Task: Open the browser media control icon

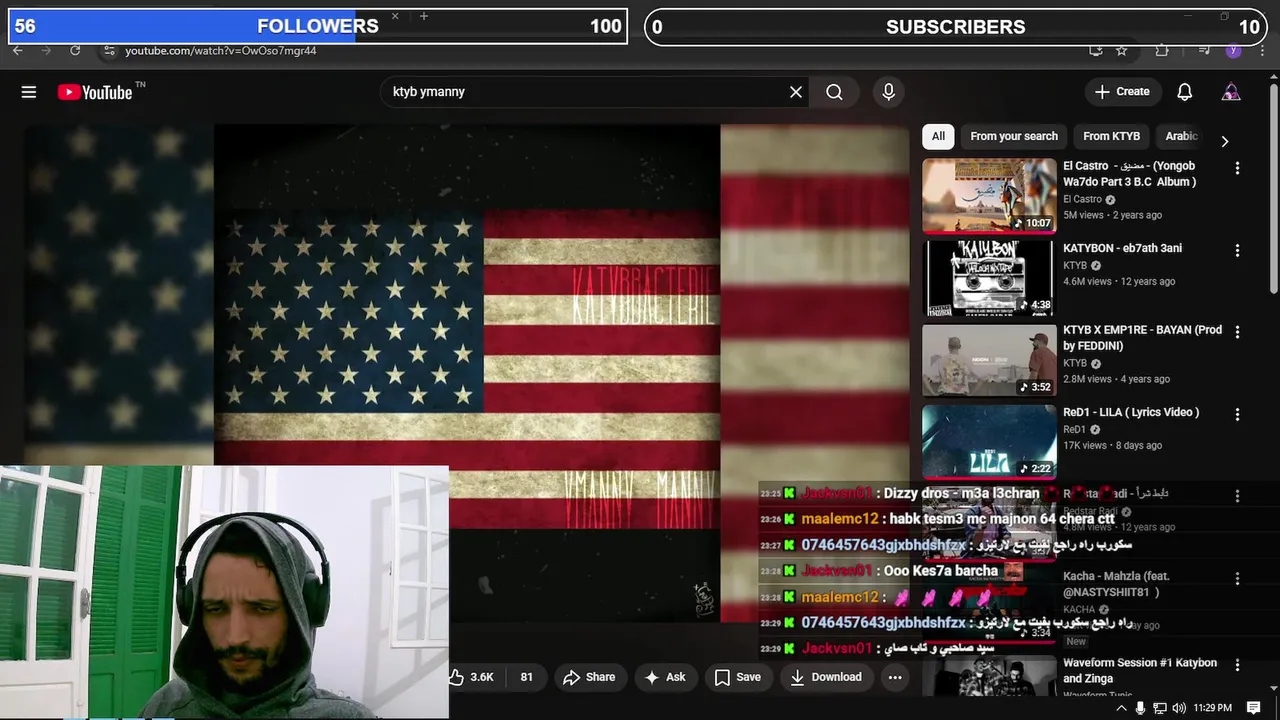Action: coord(1204,50)
